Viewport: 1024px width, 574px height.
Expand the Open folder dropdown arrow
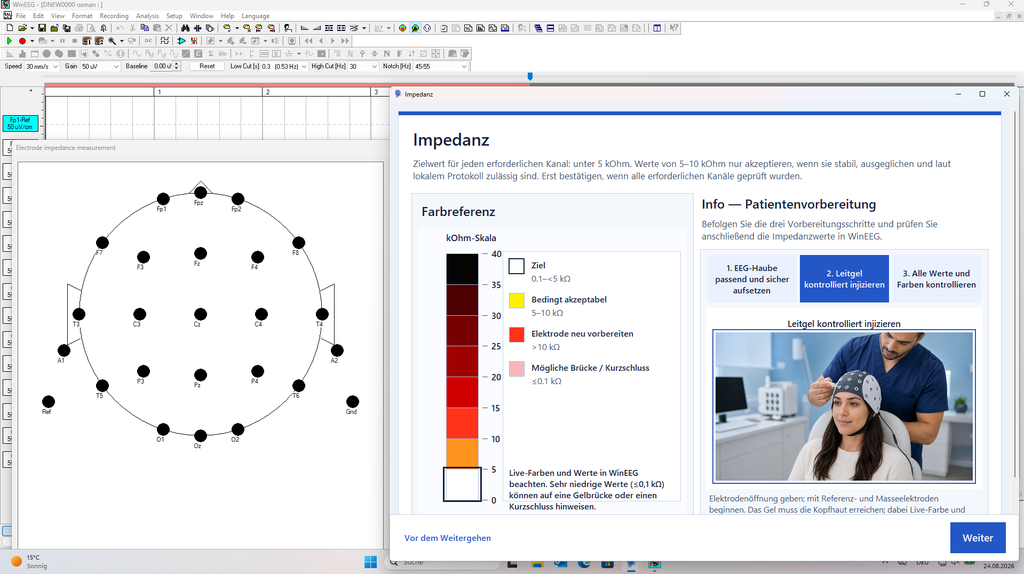(32, 28)
